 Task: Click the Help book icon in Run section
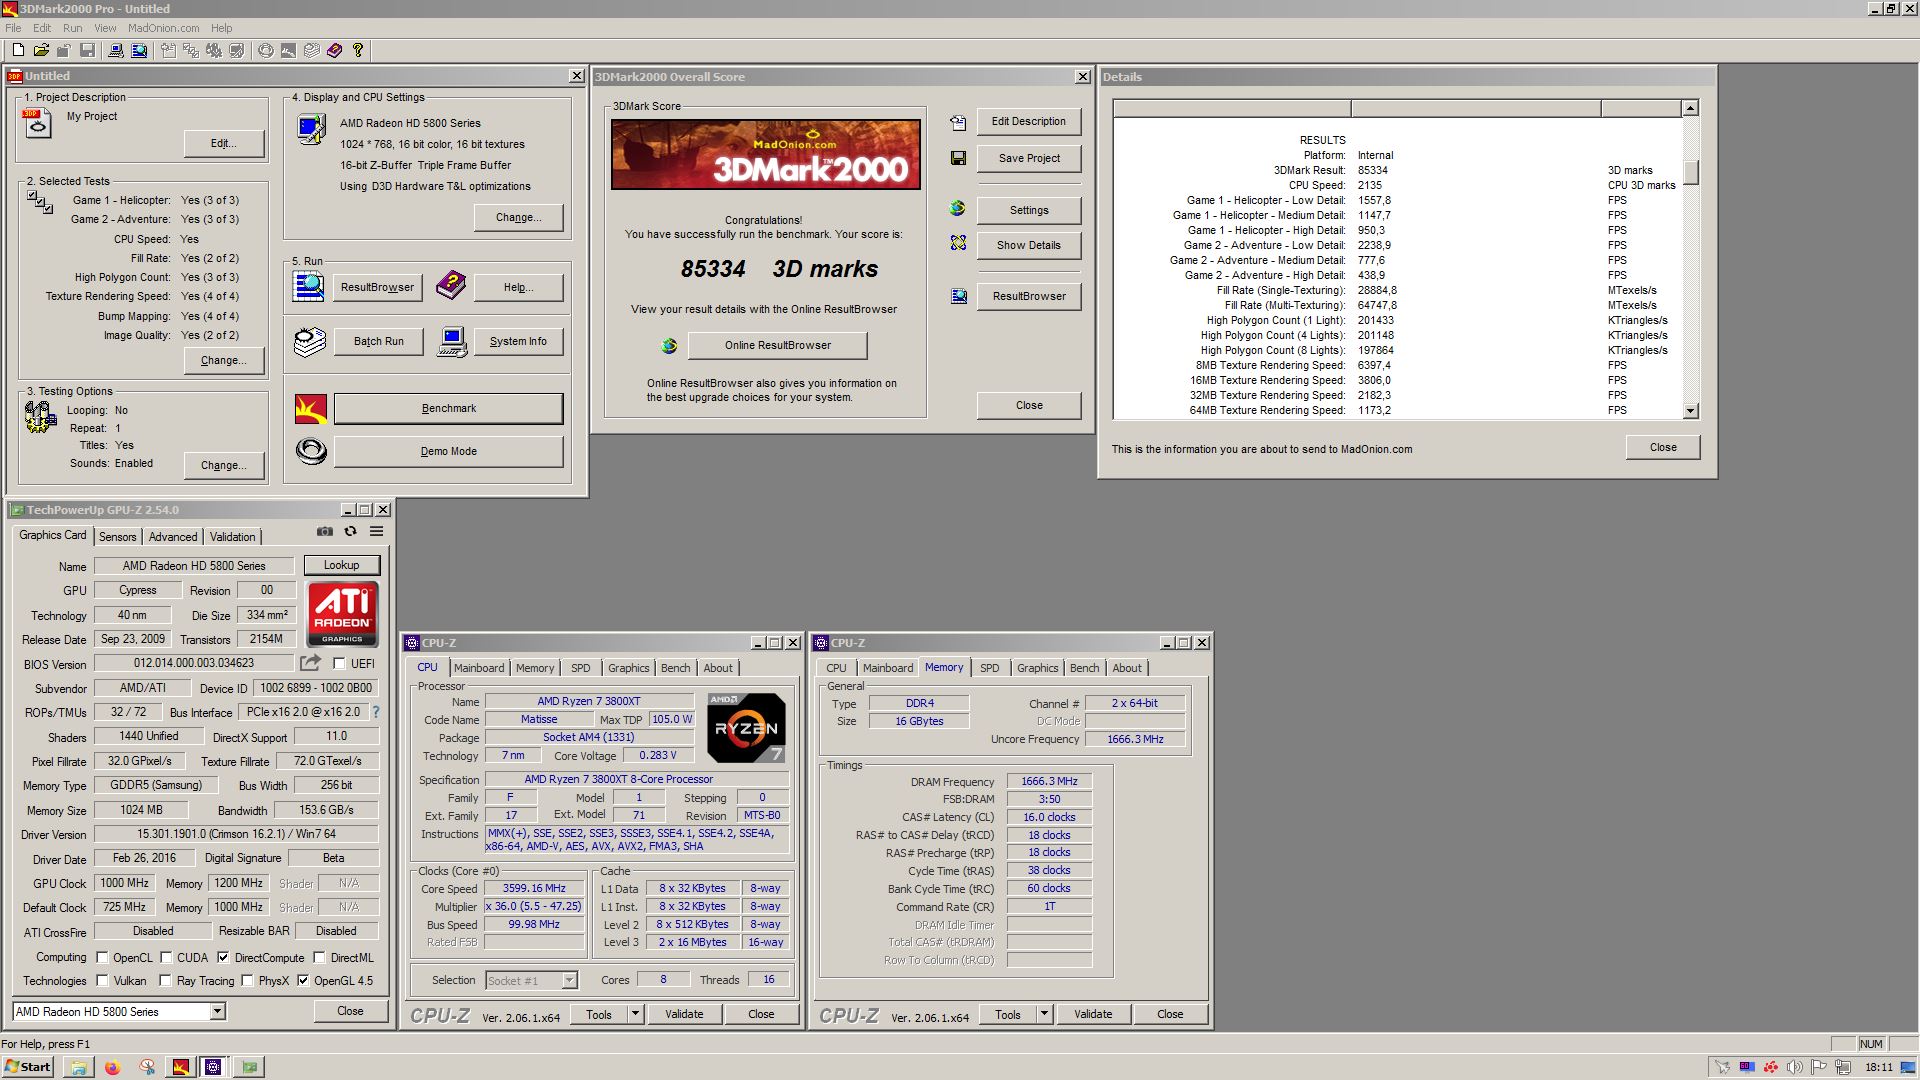point(451,286)
